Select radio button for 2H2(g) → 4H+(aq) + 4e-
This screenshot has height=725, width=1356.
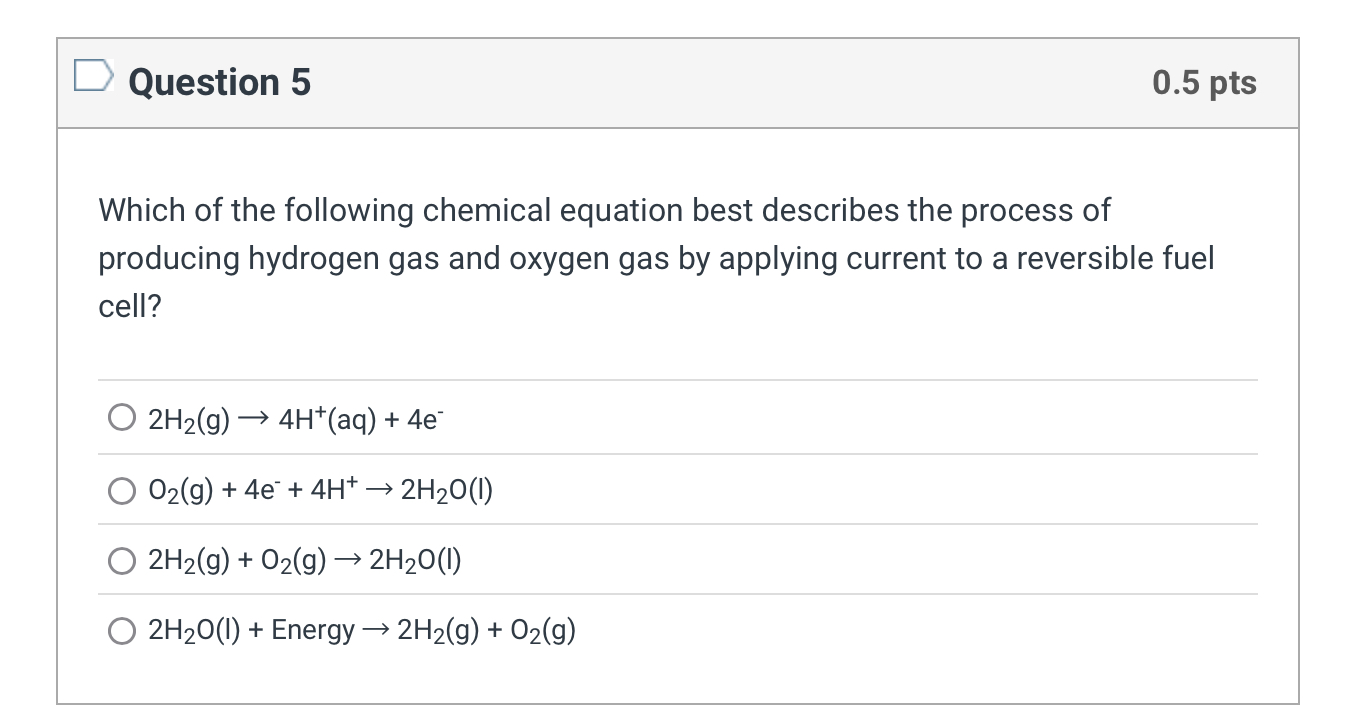click(121, 417)
